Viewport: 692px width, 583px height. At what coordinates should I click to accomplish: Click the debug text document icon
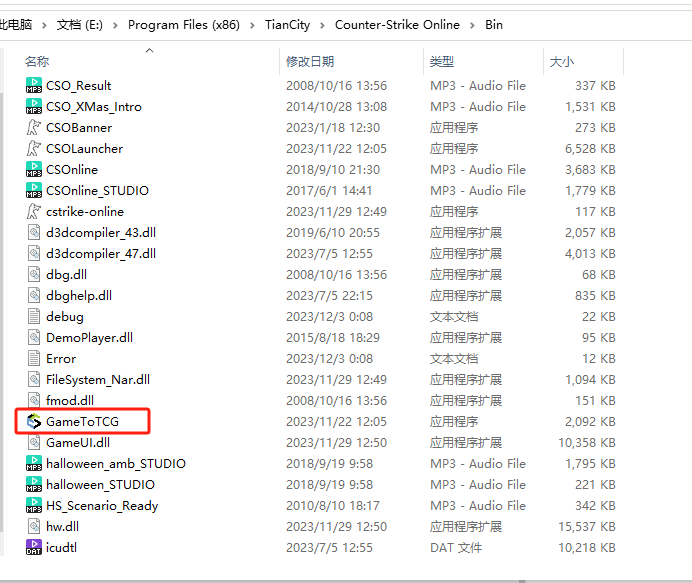coord(34,316)
